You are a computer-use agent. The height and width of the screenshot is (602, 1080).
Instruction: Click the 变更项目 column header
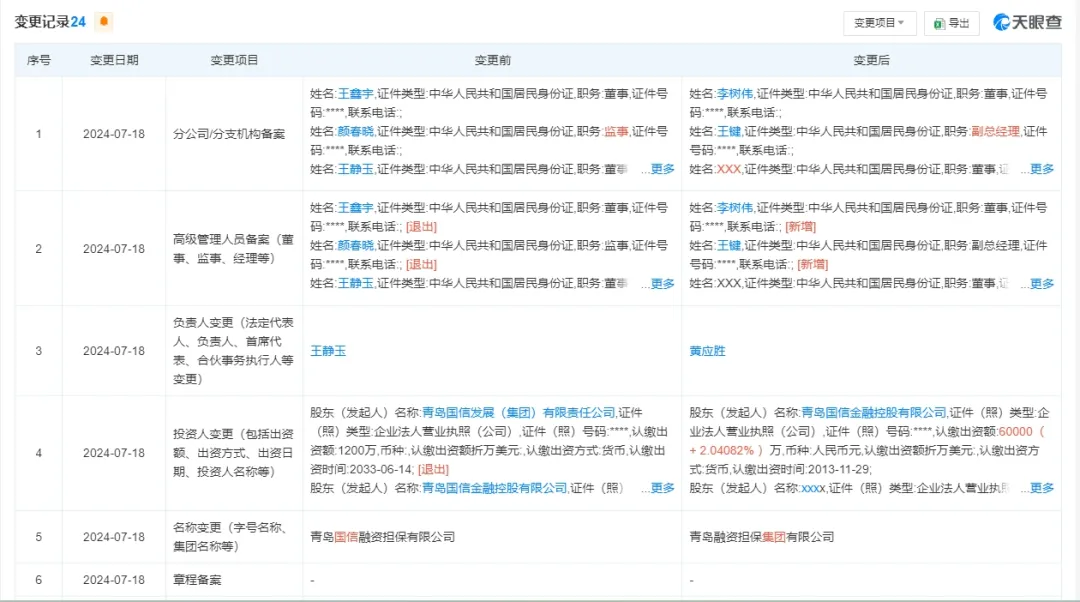[x=234, y=60]
